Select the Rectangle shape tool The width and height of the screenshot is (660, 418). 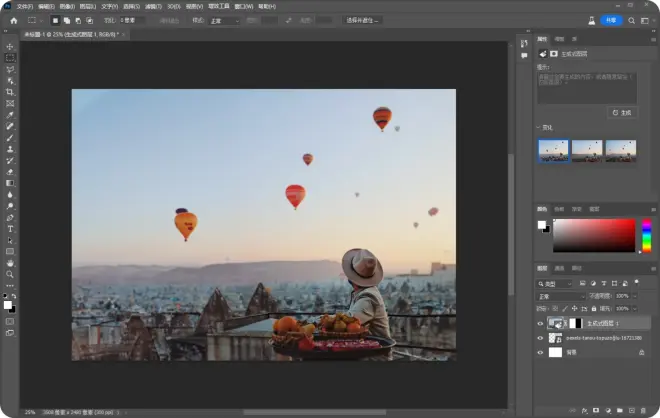point(10,251)
